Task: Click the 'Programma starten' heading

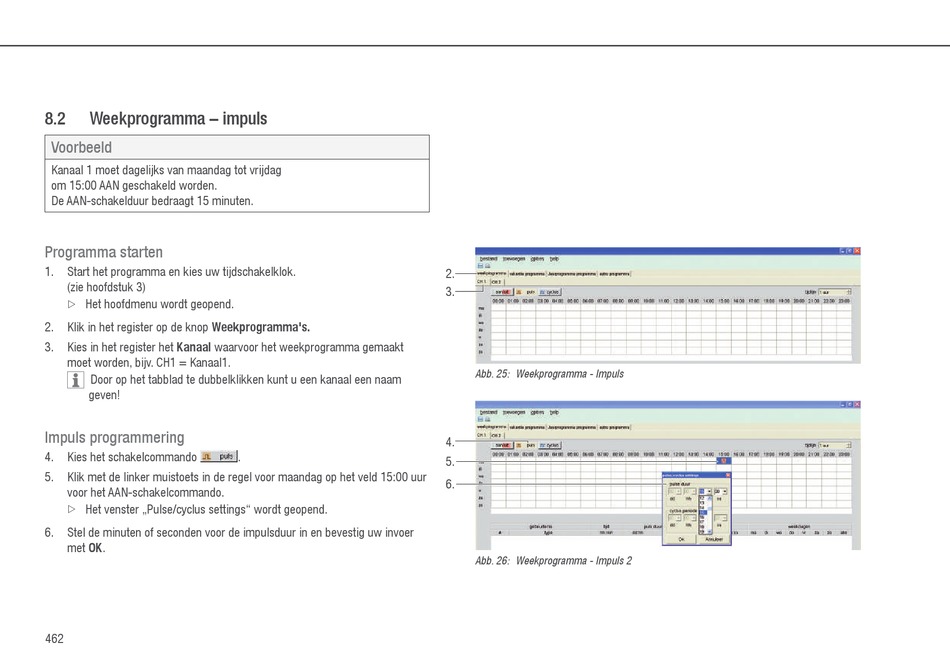Action: [104, 252]
